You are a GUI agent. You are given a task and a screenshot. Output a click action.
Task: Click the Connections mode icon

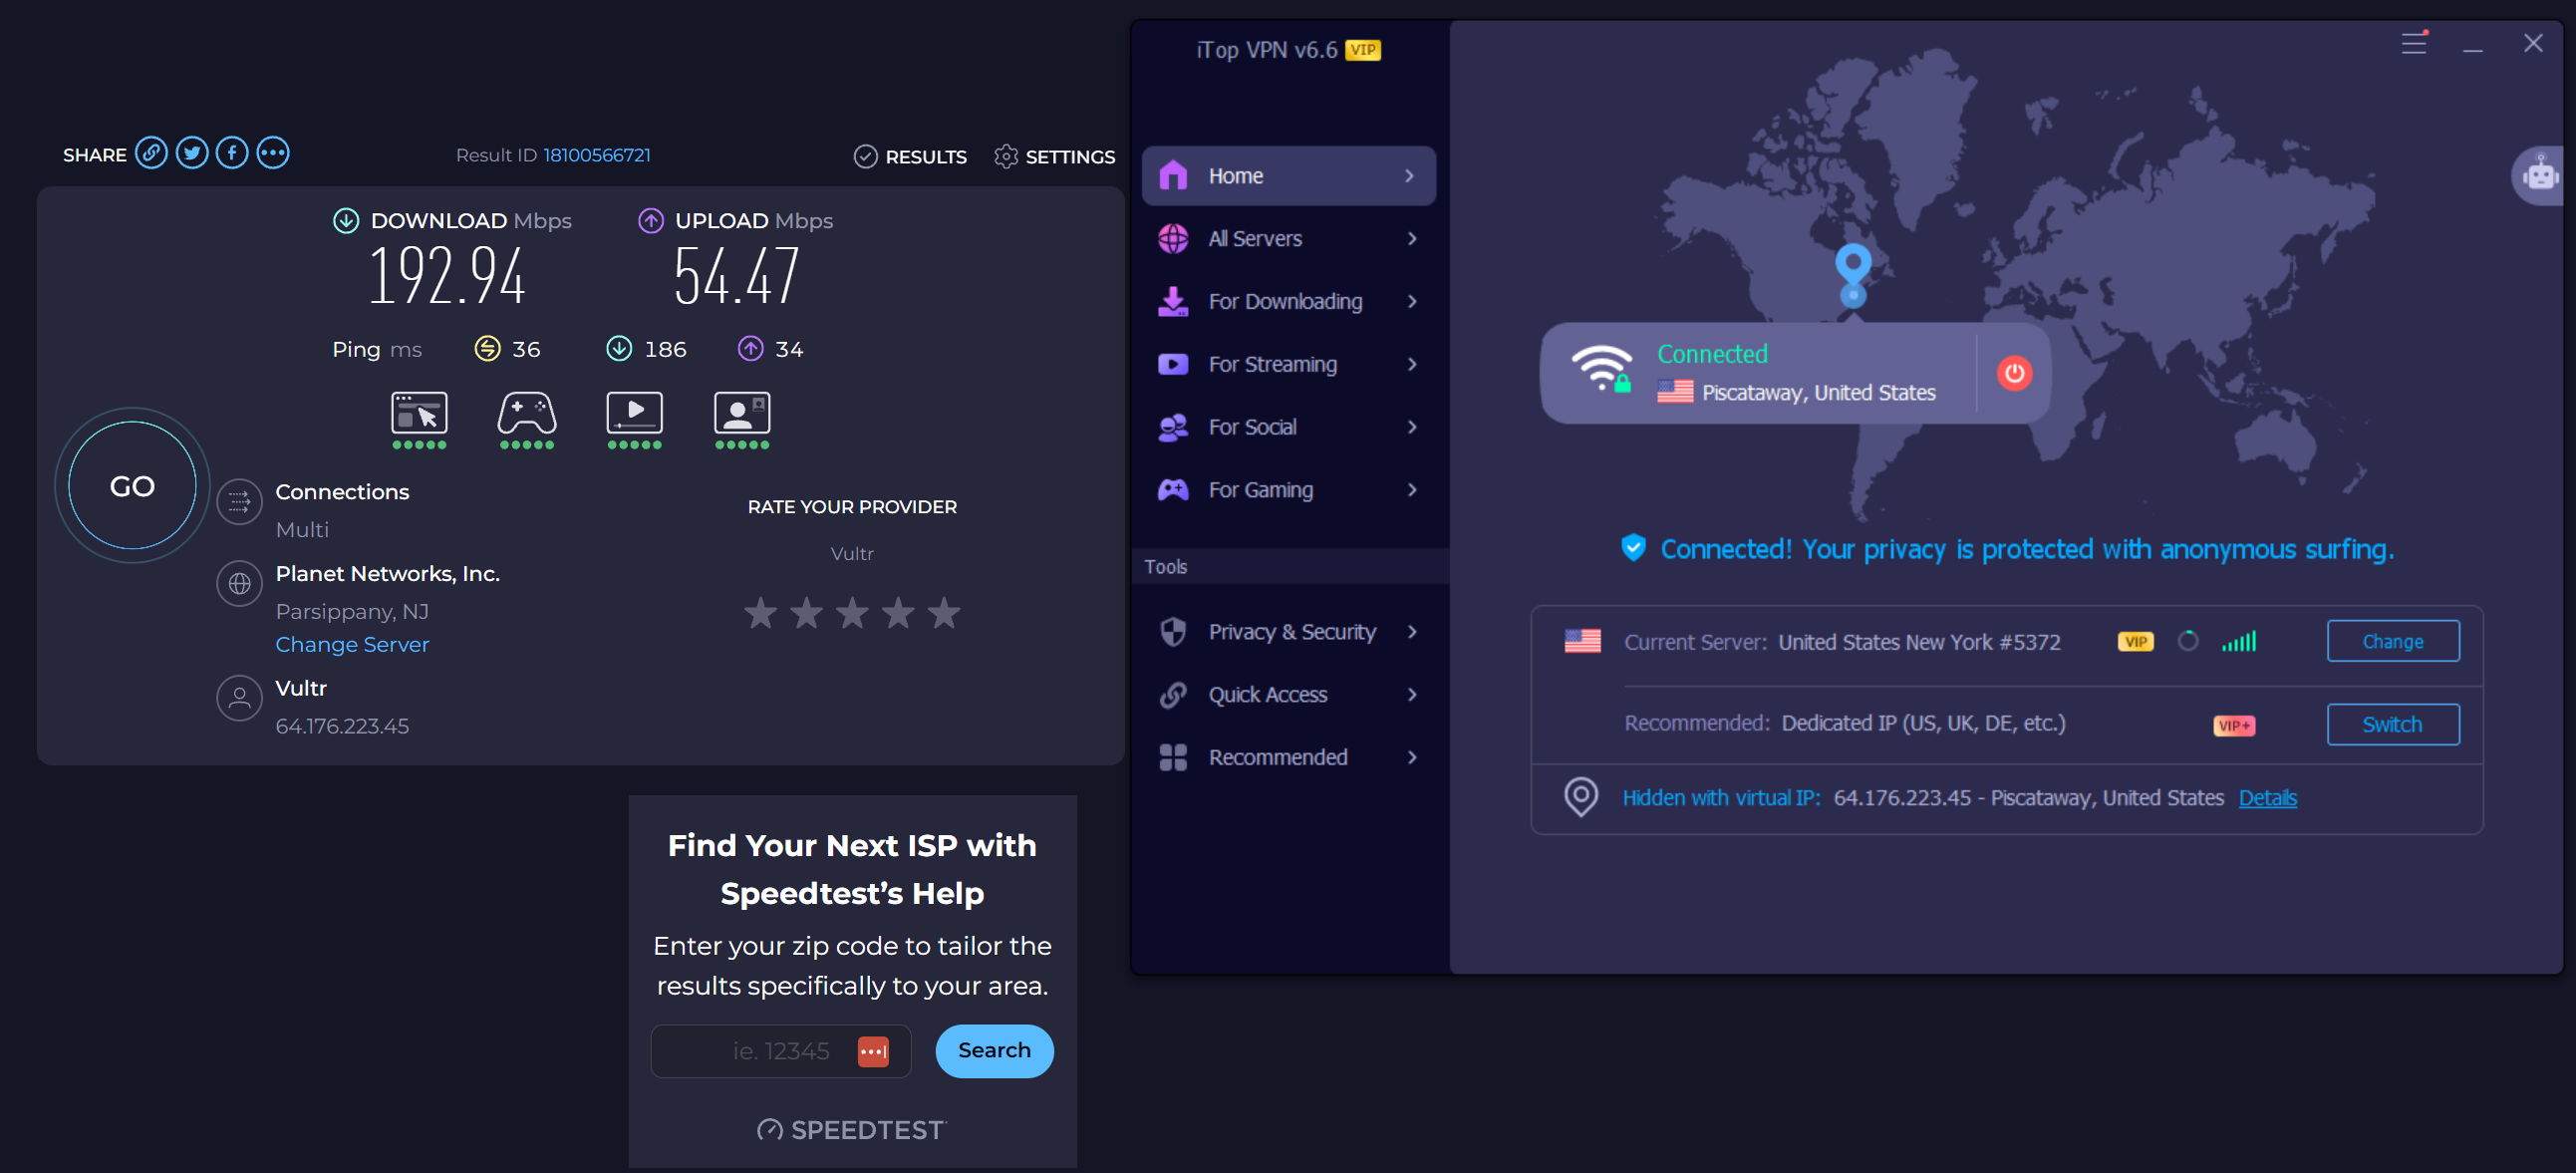click(x=239, y=502)
